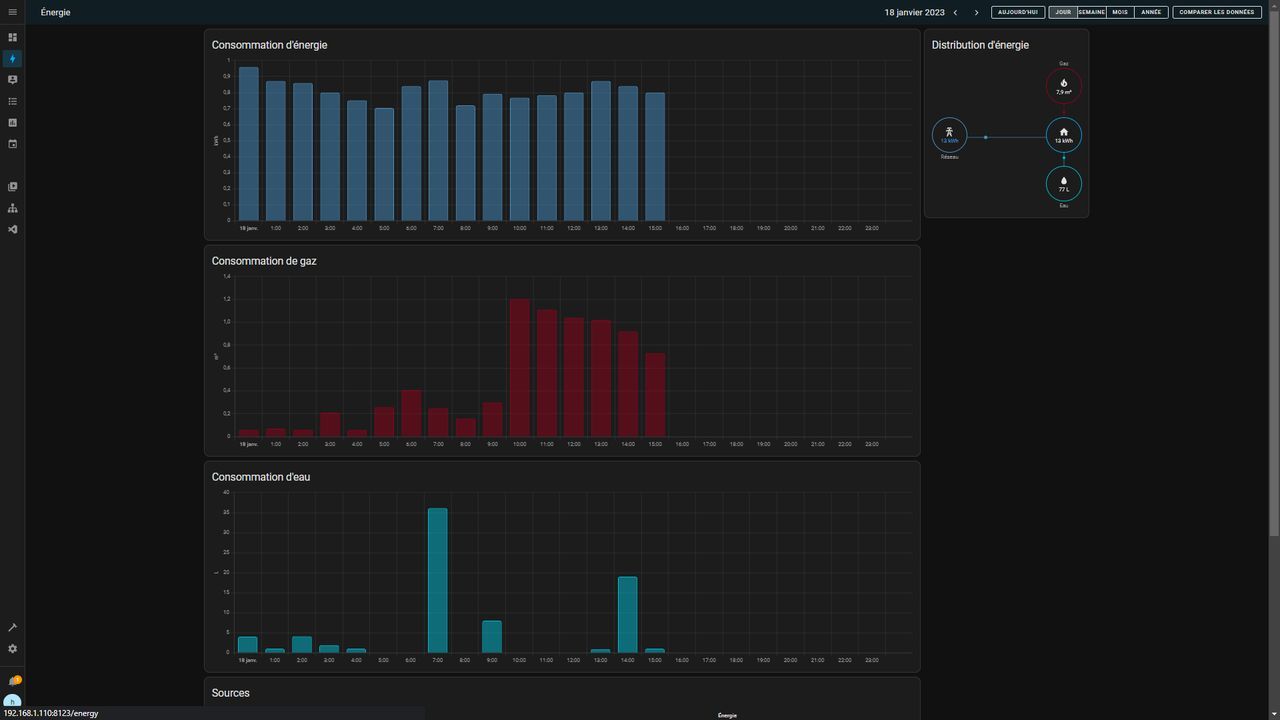Toggle the hamburger sidebar menu
Image resolution: width=1280 pixels, height=720 pixels.
(12, 12)
